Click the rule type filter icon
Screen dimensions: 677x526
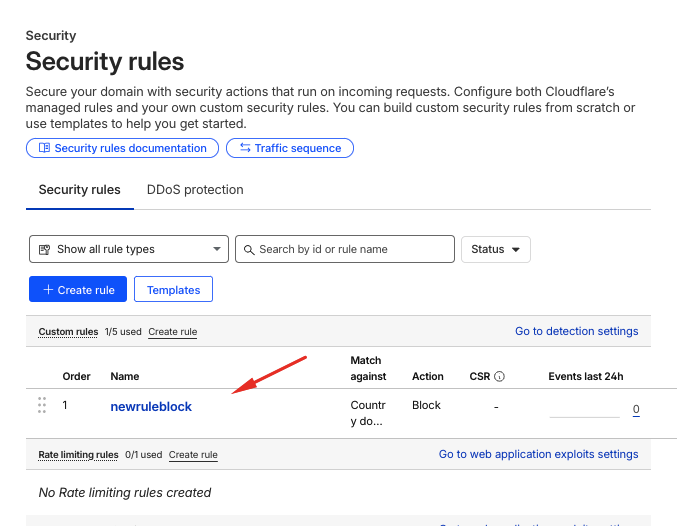click(x=44, y=250)
